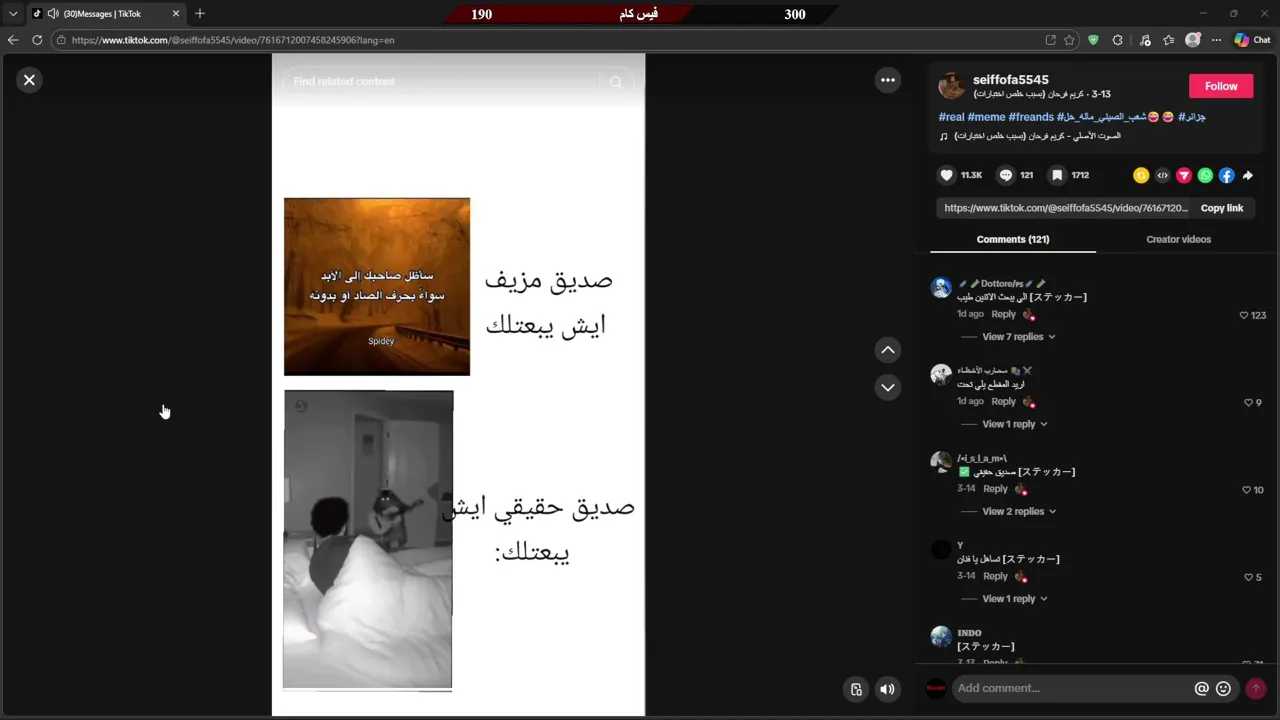The height and width of the screenshot is (720, 1280).
Task: Mute the tab via its speaker icon
Action: tap(52, 14)
